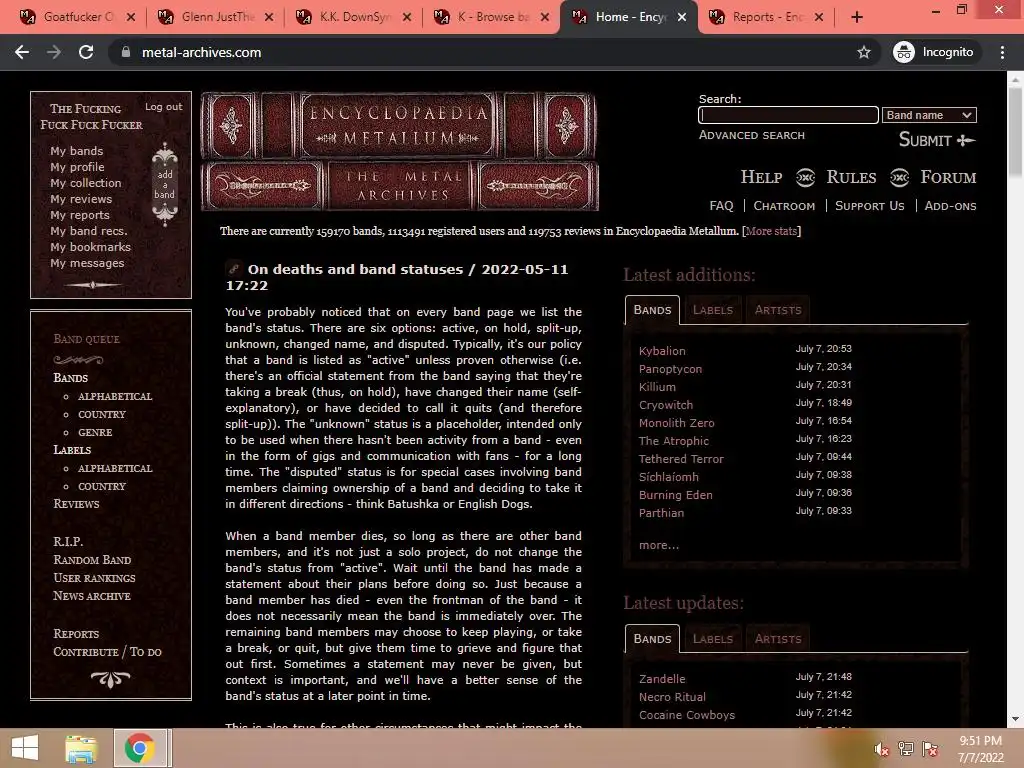
Task: Open the Random Band link
Action: pos(92,560)
